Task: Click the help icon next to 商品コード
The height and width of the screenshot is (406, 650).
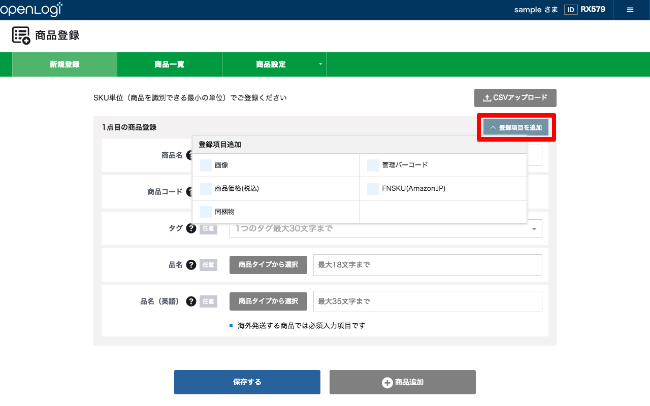Action: pos(189,192)
